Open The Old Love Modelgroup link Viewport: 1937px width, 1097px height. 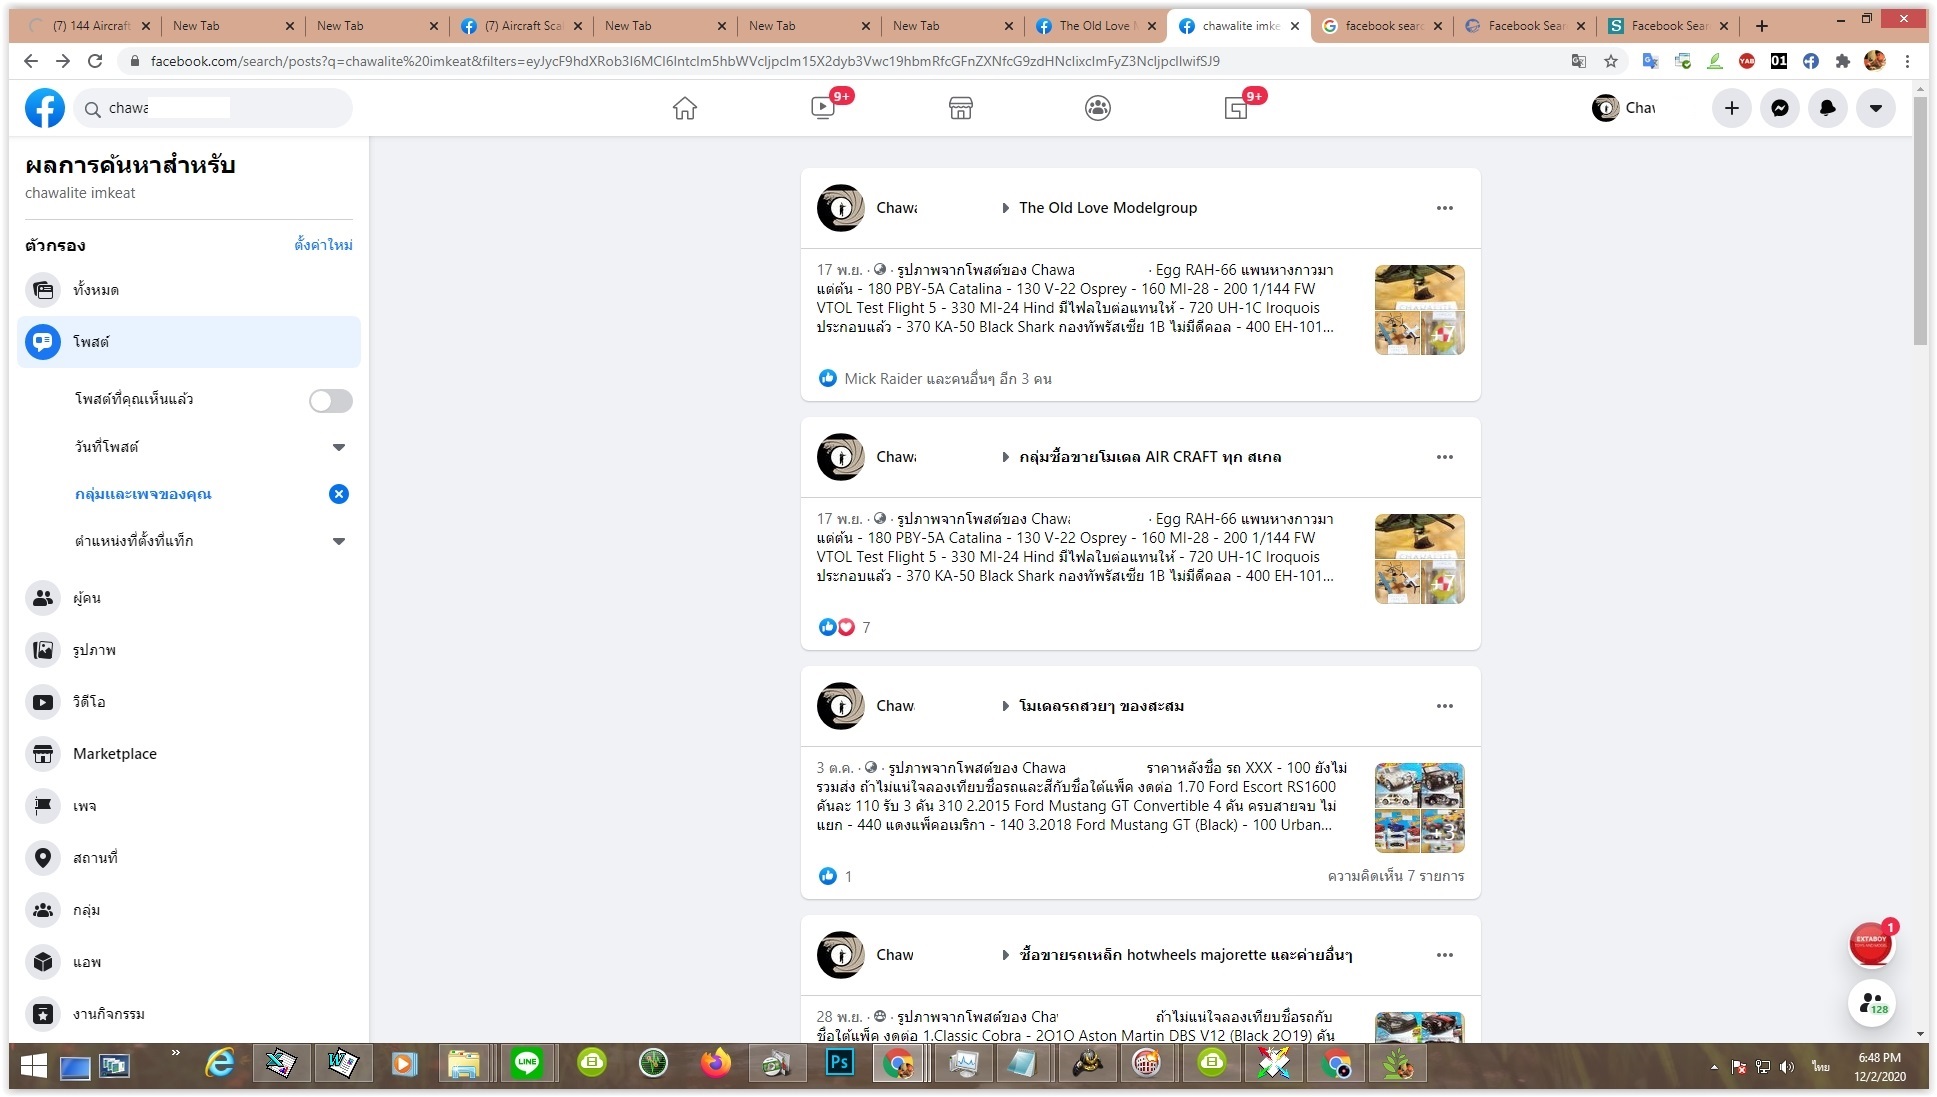coord(1107,208)
